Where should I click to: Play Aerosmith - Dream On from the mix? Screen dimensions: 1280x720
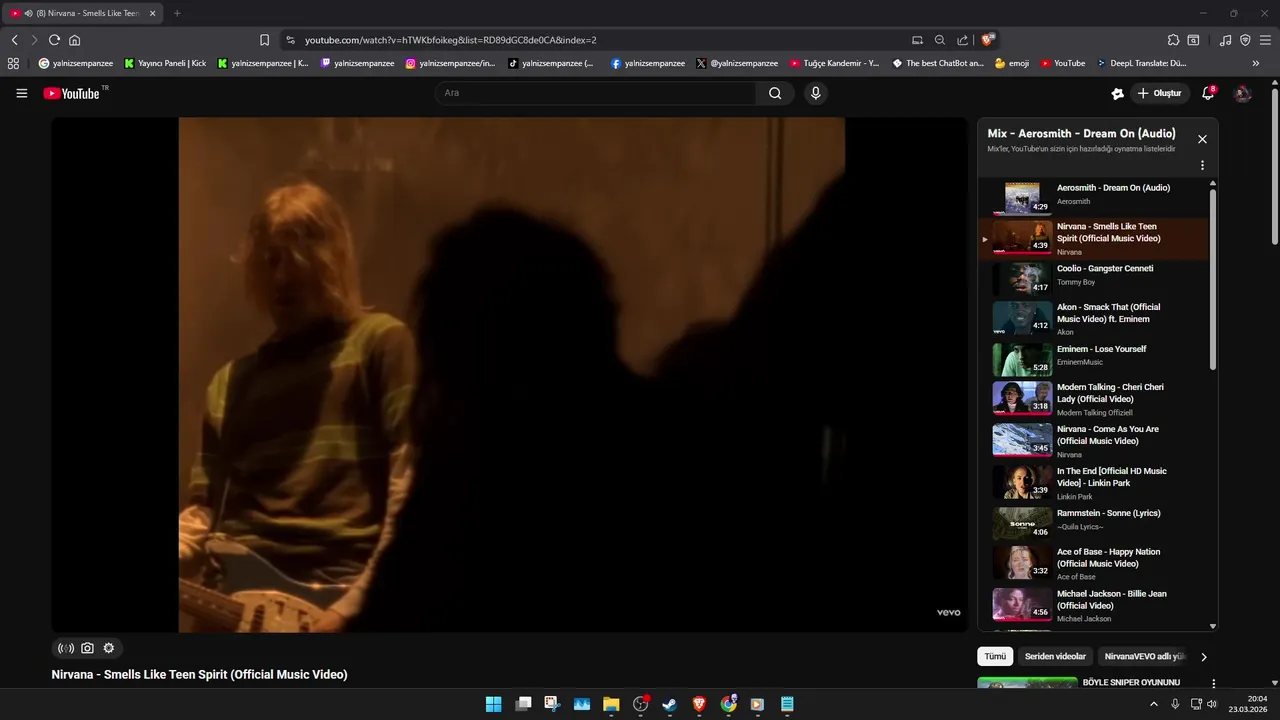[x=1093, y=197]
